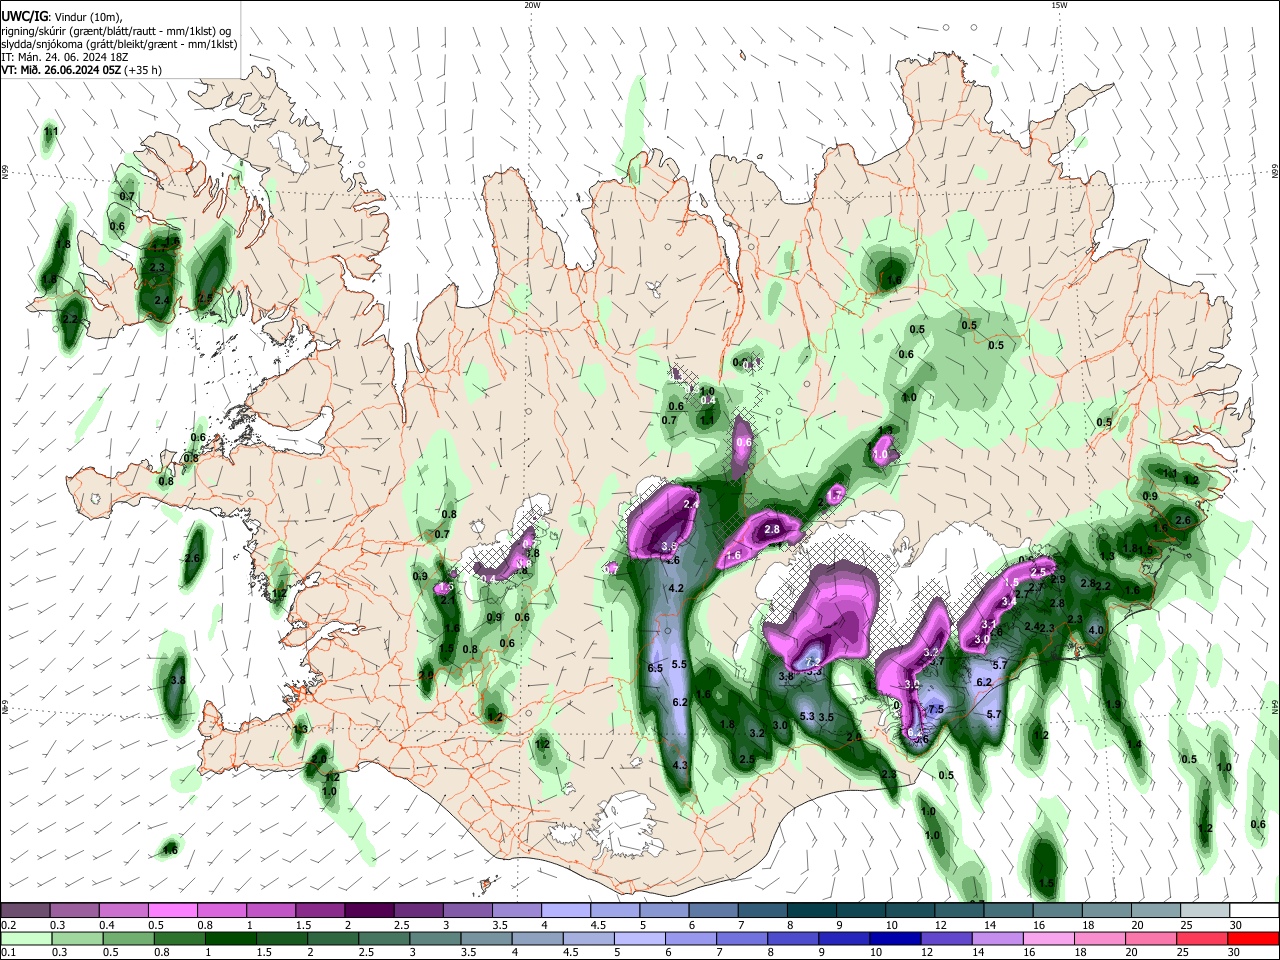Click the slate blue 6 swatch in the upper snow scale
The height and width of the screenshot is (960, 1280).
click(712, 910)
